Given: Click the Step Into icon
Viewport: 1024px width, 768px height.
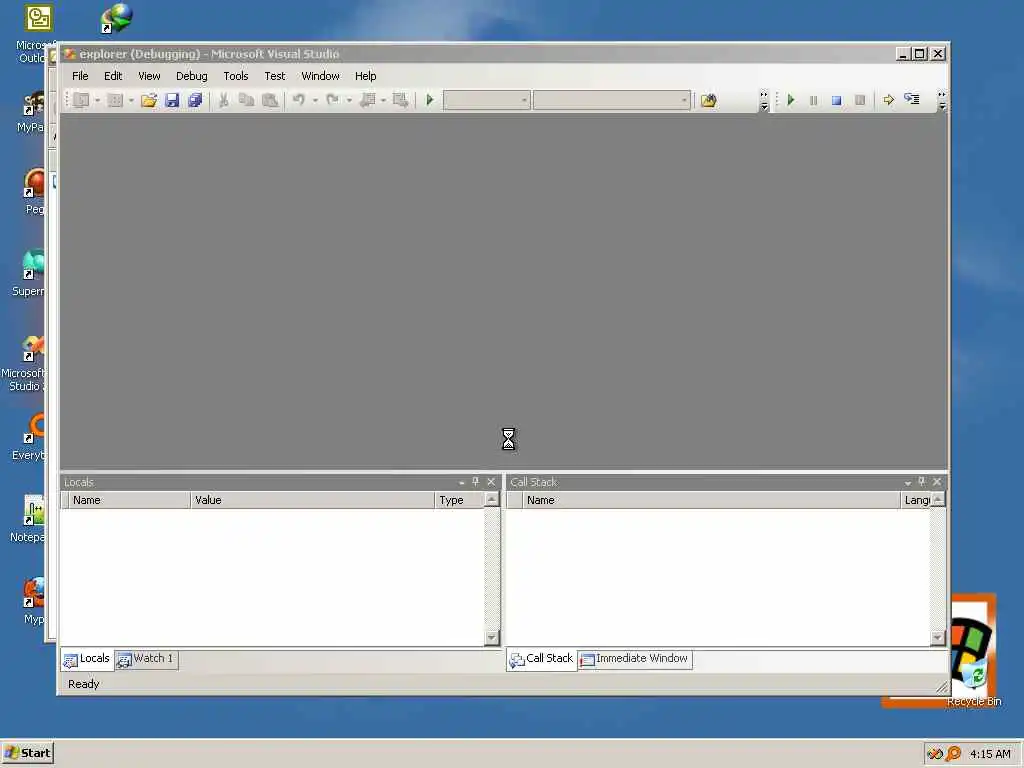Looking at the screenshot, I should [912, 100].
